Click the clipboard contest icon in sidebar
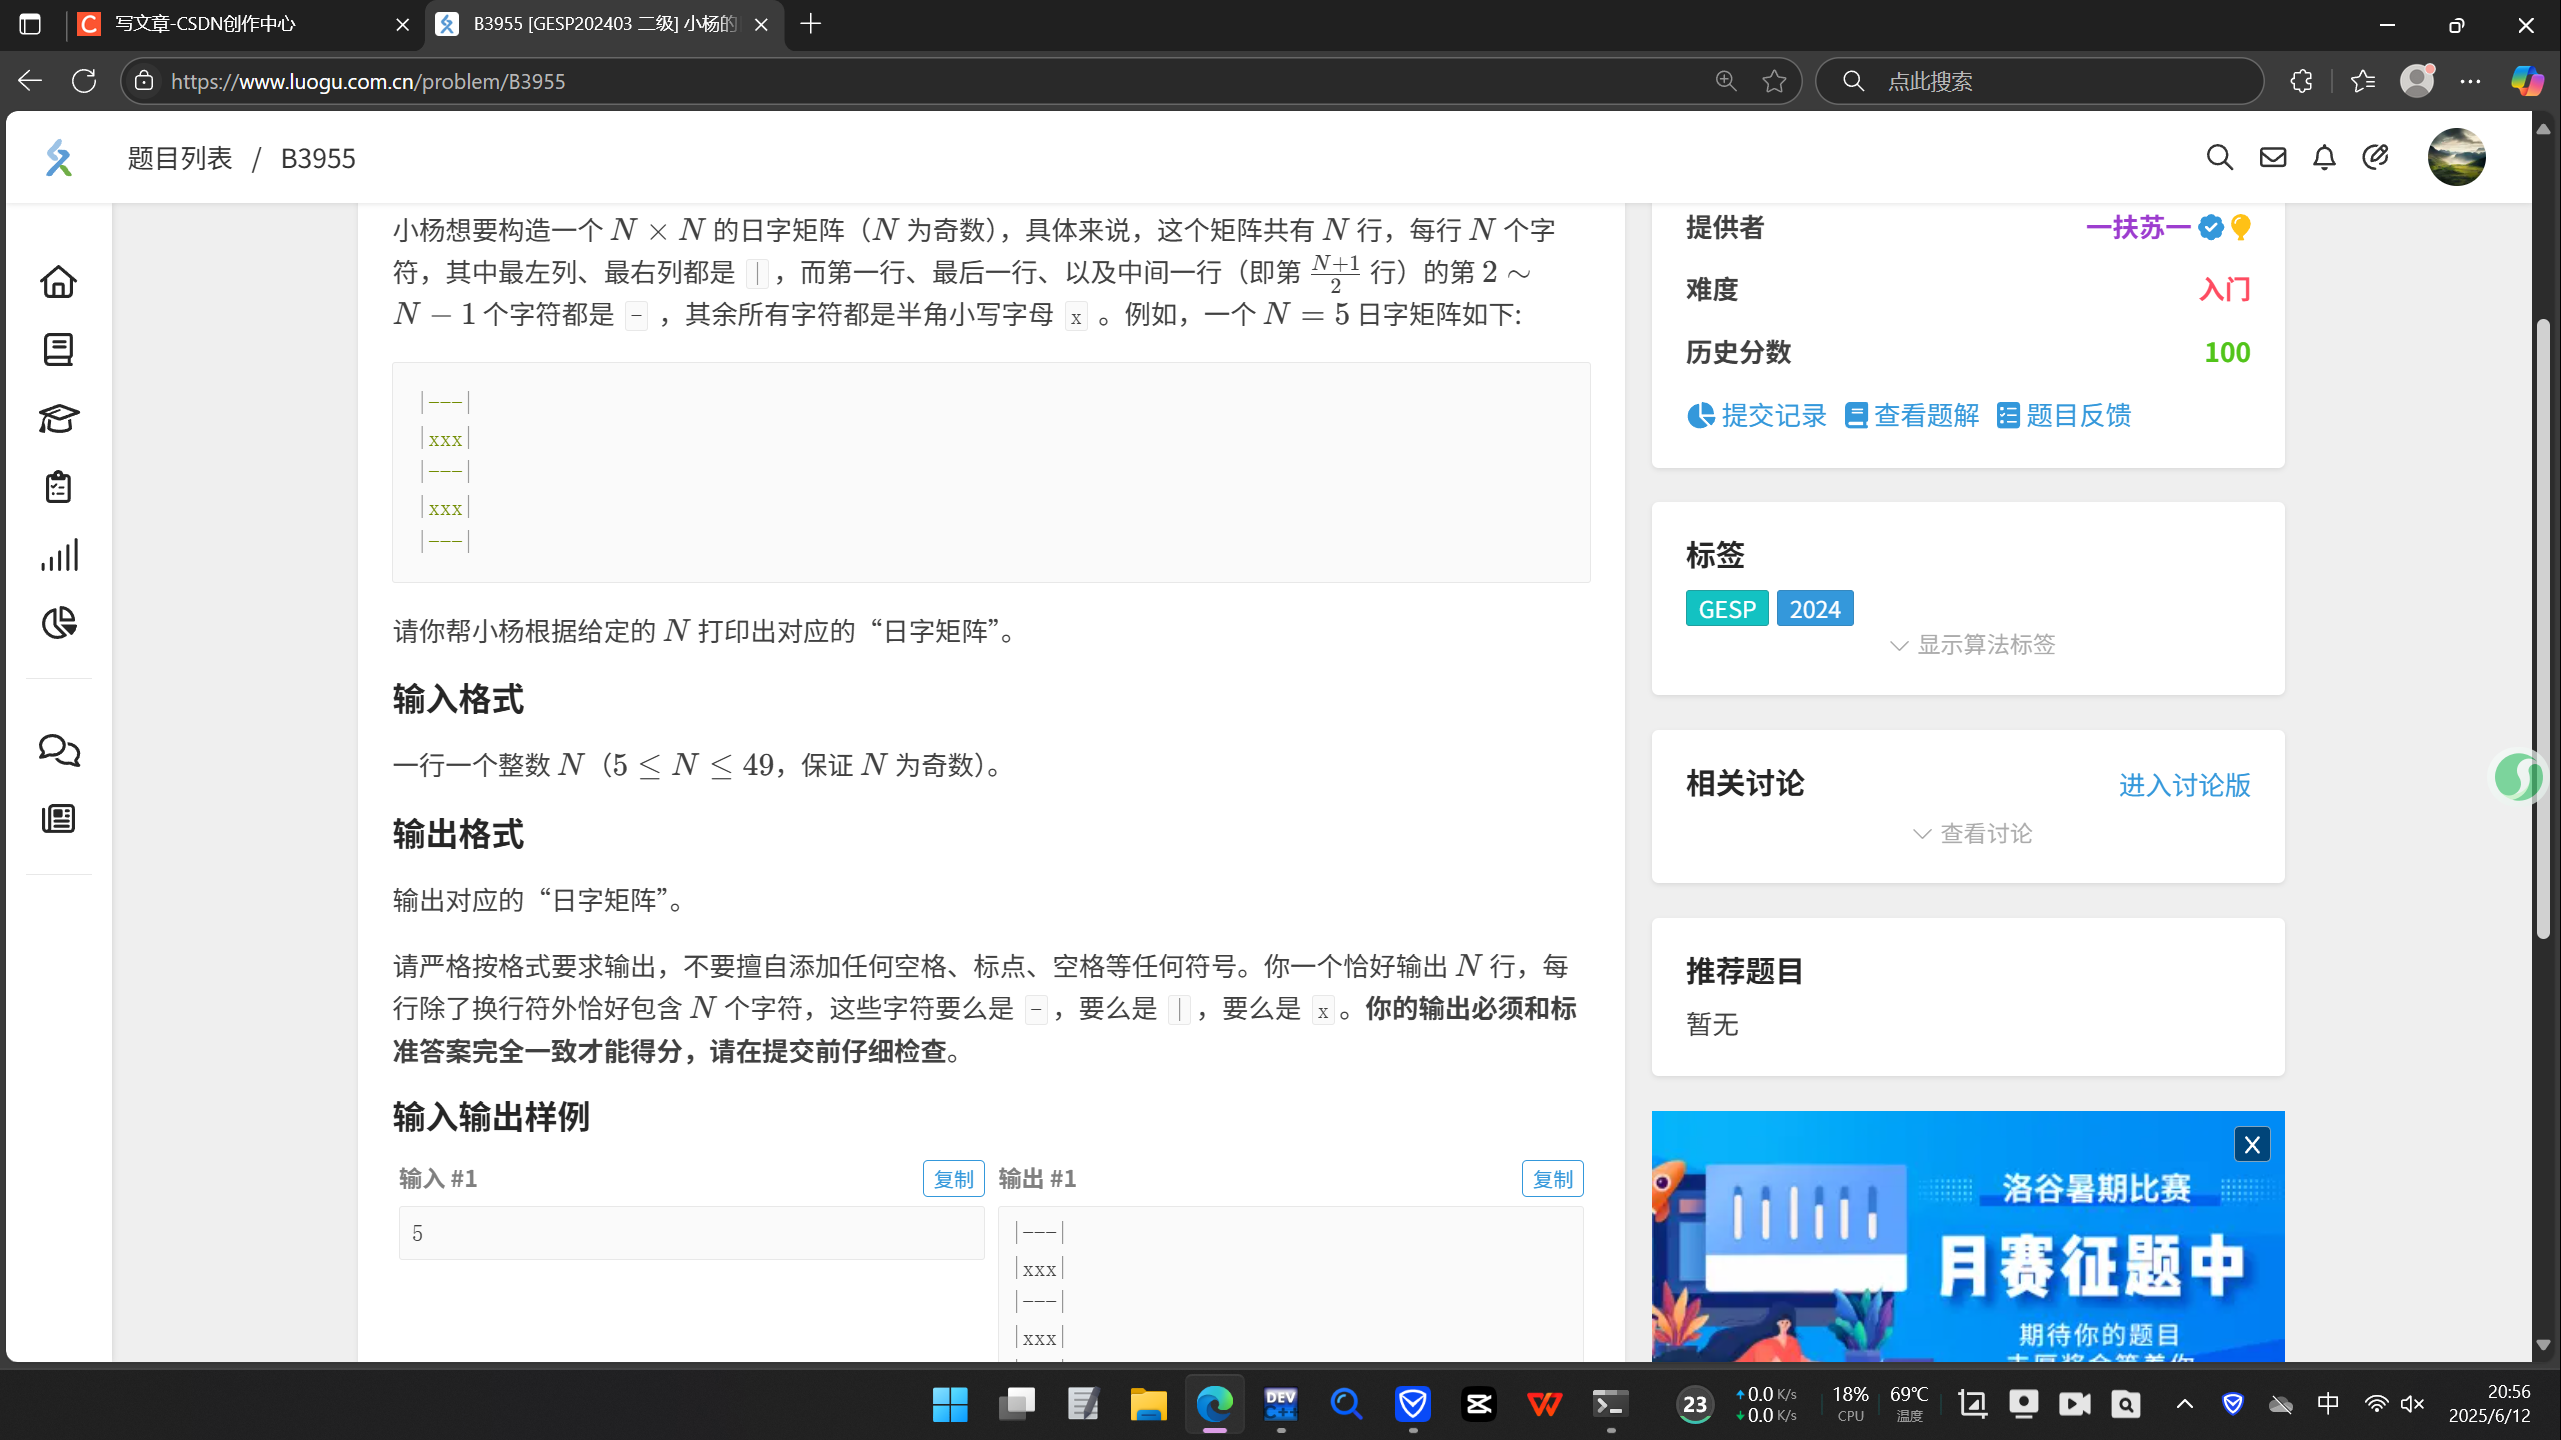 [58, 487]
